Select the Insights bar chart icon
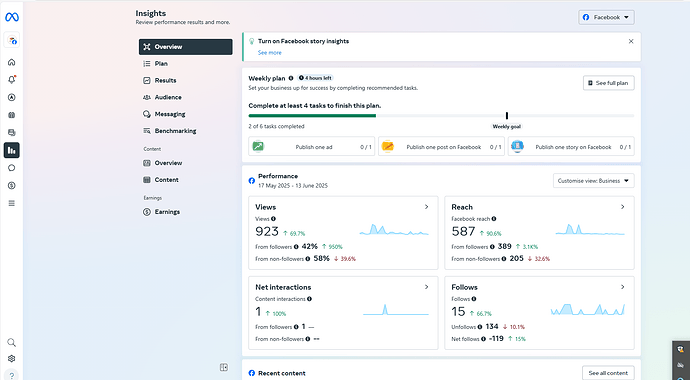 point(12,150)
